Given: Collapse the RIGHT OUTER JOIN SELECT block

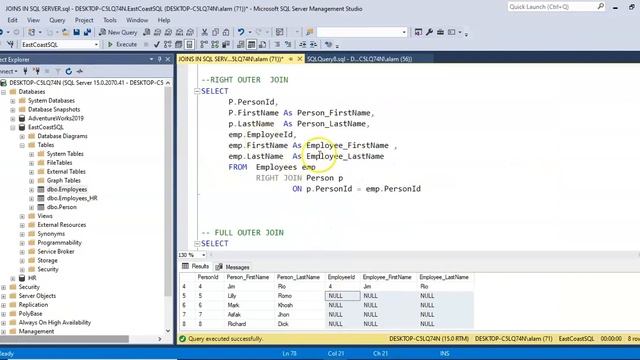Looking at the screenshot, I should 197,91.
